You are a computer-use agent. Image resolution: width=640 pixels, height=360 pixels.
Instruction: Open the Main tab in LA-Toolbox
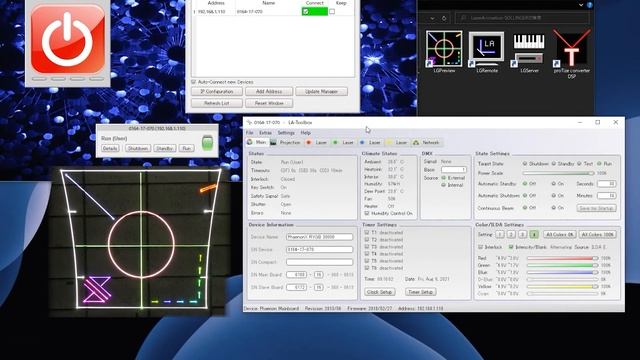257,142
